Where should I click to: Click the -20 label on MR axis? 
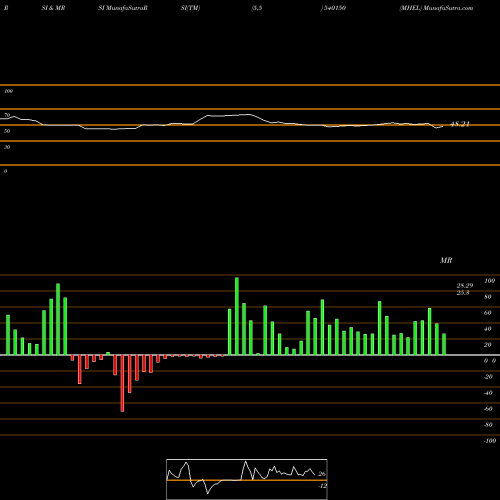[488, 377]
